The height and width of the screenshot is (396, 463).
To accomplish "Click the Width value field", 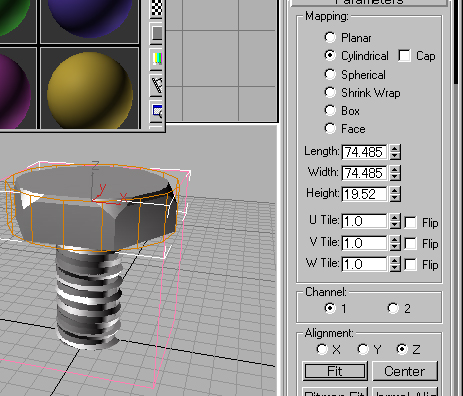I will [365, 173].
